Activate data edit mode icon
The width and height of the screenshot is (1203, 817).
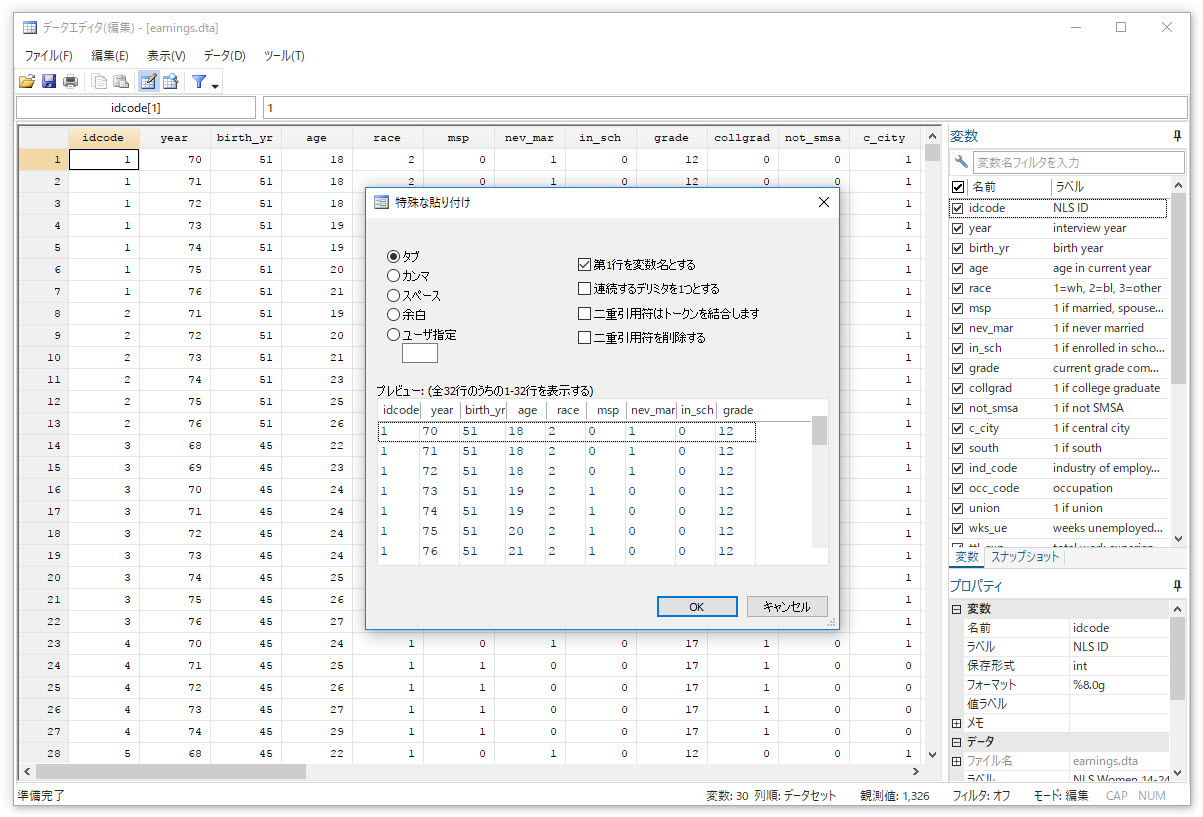(x=148, y=81)
